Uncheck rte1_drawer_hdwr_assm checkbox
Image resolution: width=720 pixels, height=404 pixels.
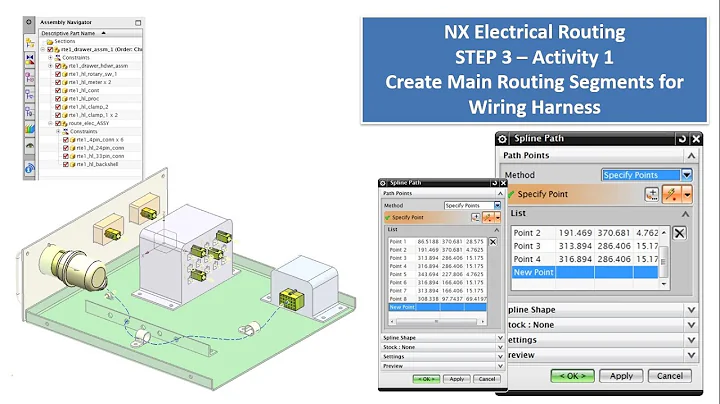tap(58, 66)
